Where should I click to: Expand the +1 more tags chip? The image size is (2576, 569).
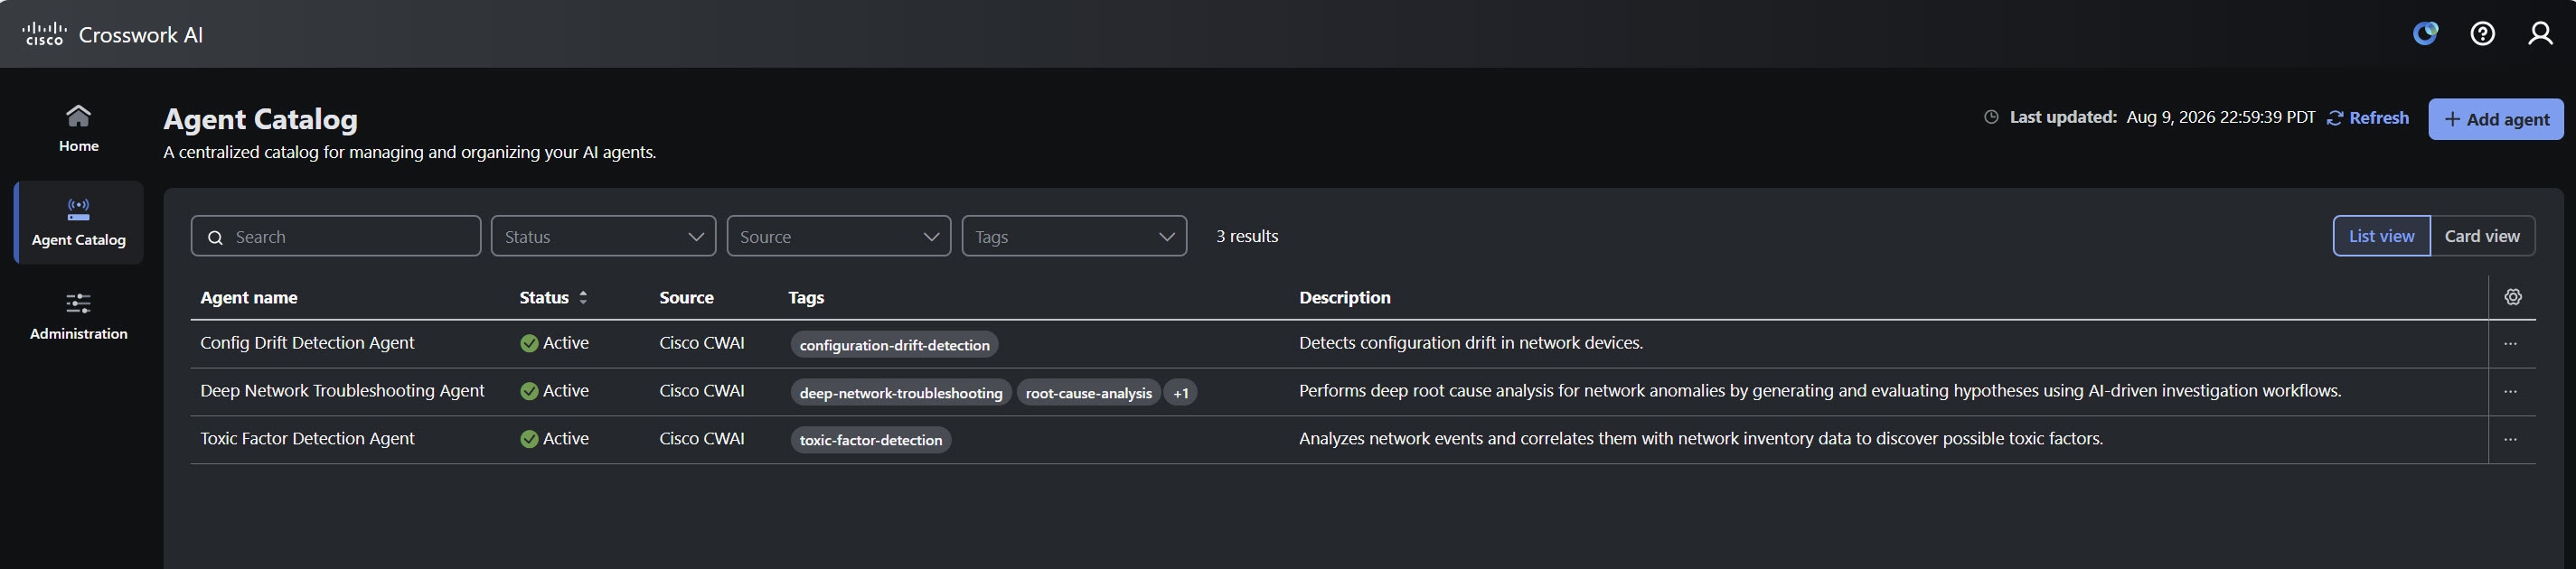pyautogui.click(x=1180, y=393)
